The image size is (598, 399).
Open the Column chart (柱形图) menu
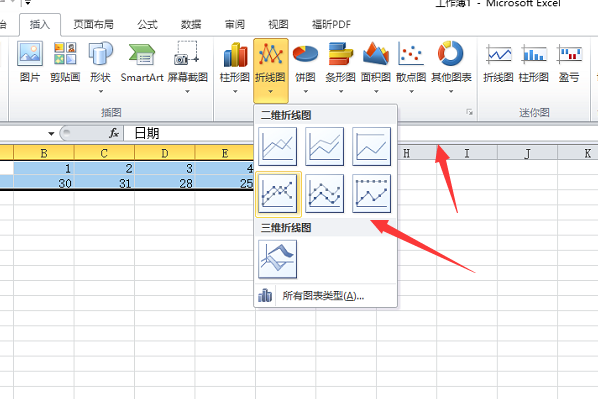click(235, 67)
